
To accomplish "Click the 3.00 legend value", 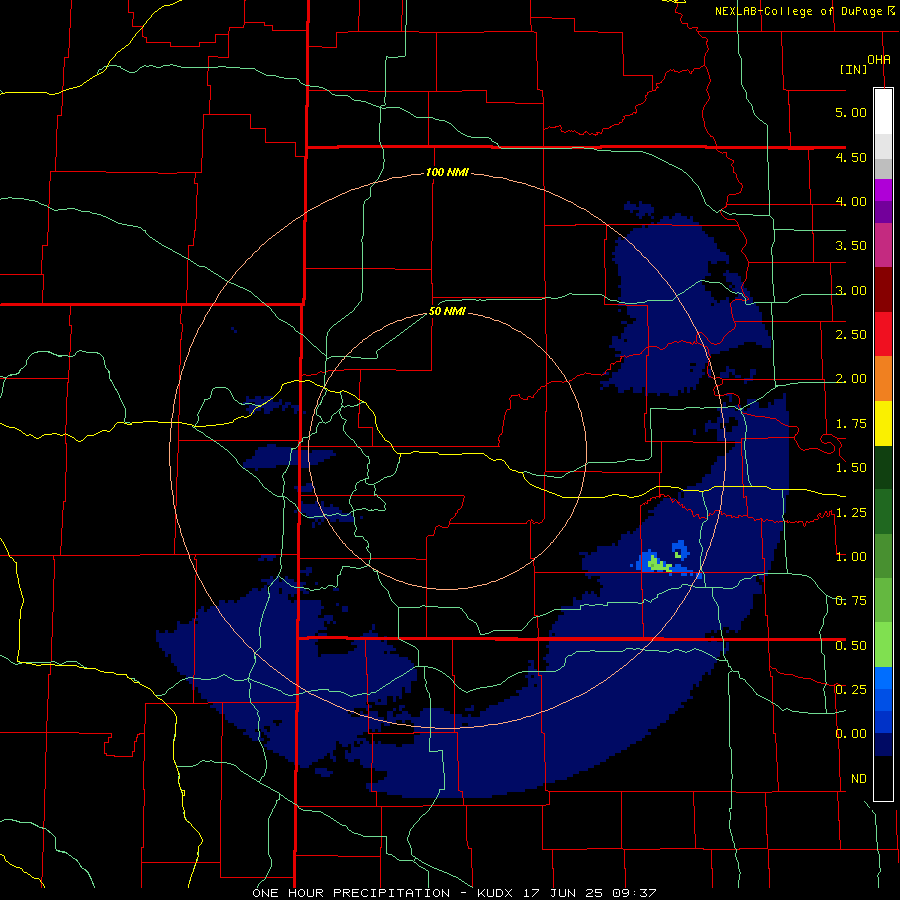I will coord(851,290).
